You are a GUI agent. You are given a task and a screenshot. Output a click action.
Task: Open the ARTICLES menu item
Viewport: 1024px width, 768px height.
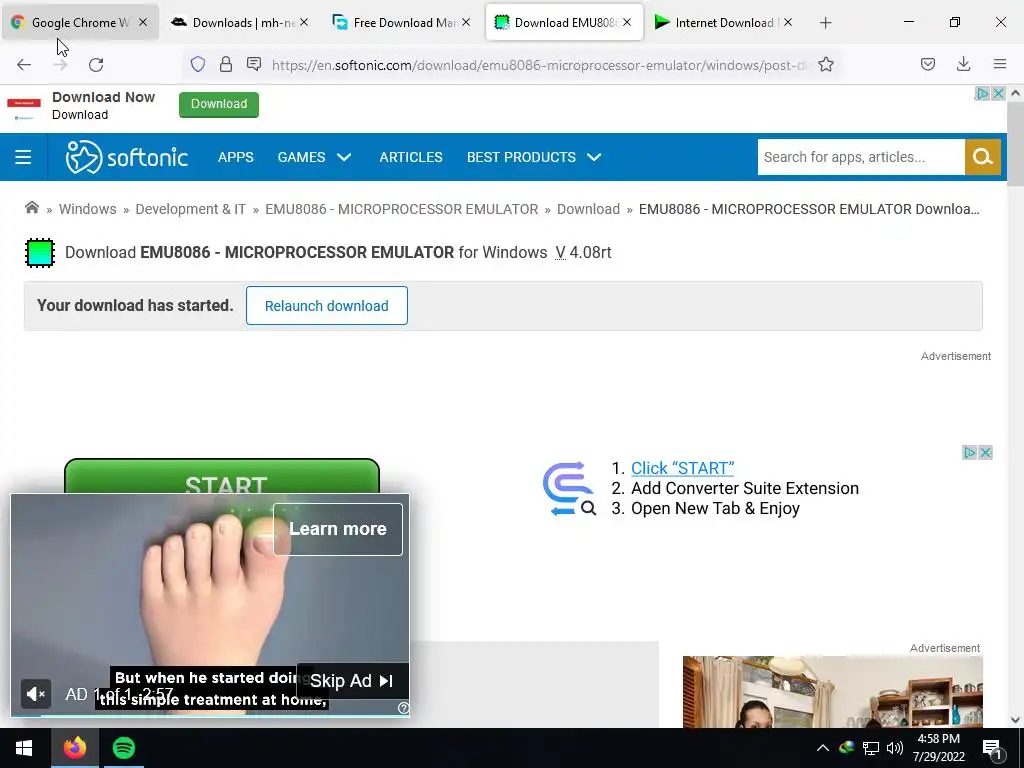pyautogui.click(x=411, y=157)
